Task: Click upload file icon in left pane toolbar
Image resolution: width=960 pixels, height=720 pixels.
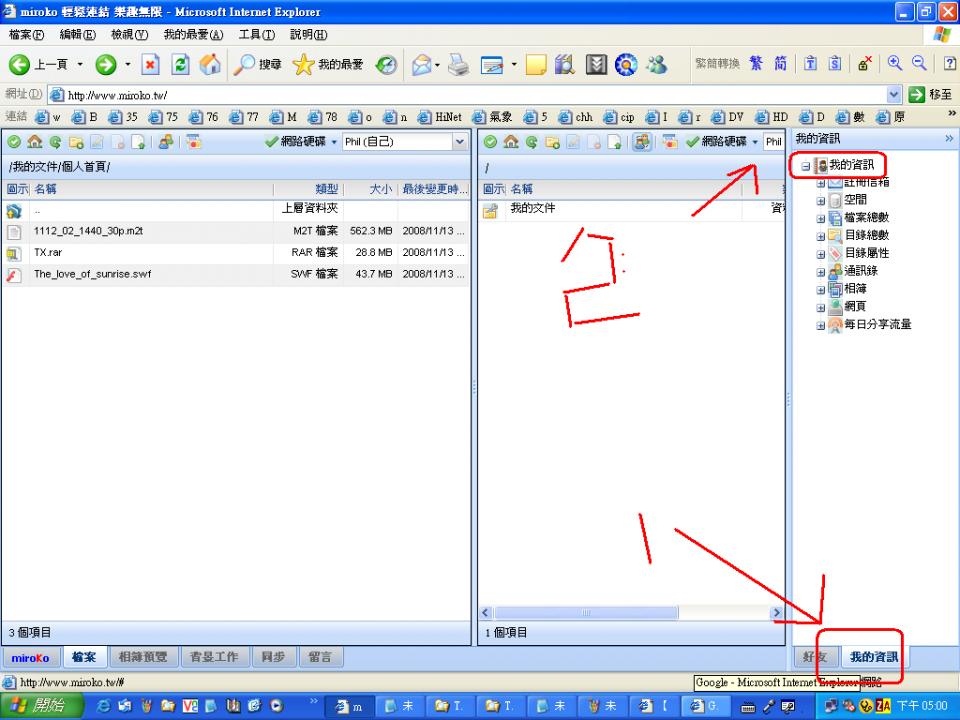Action: [138, 142]
